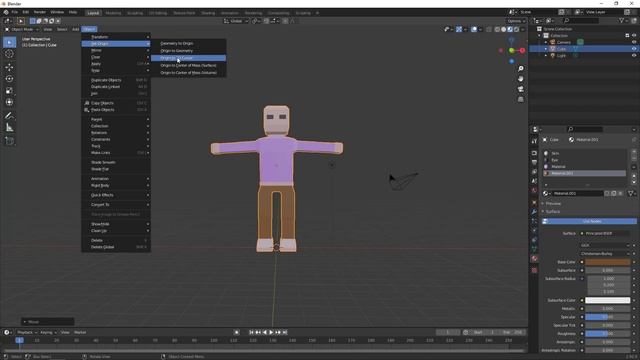Click the green Y axis on the gizmo
Image resolution: width=640 pixels, height=360 pixels.
click(x=511, y=50)
